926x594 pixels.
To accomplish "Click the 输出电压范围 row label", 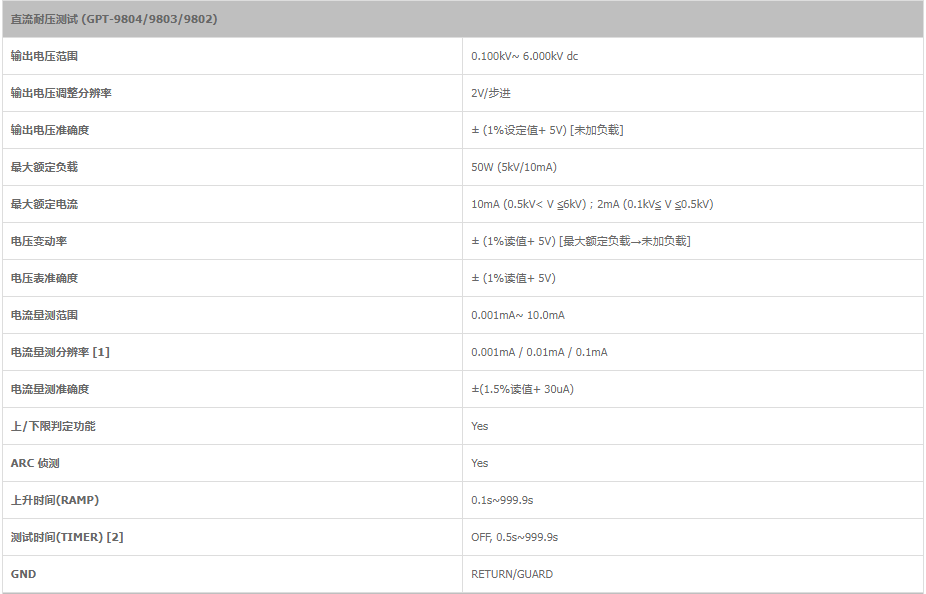I will (44, 56).
